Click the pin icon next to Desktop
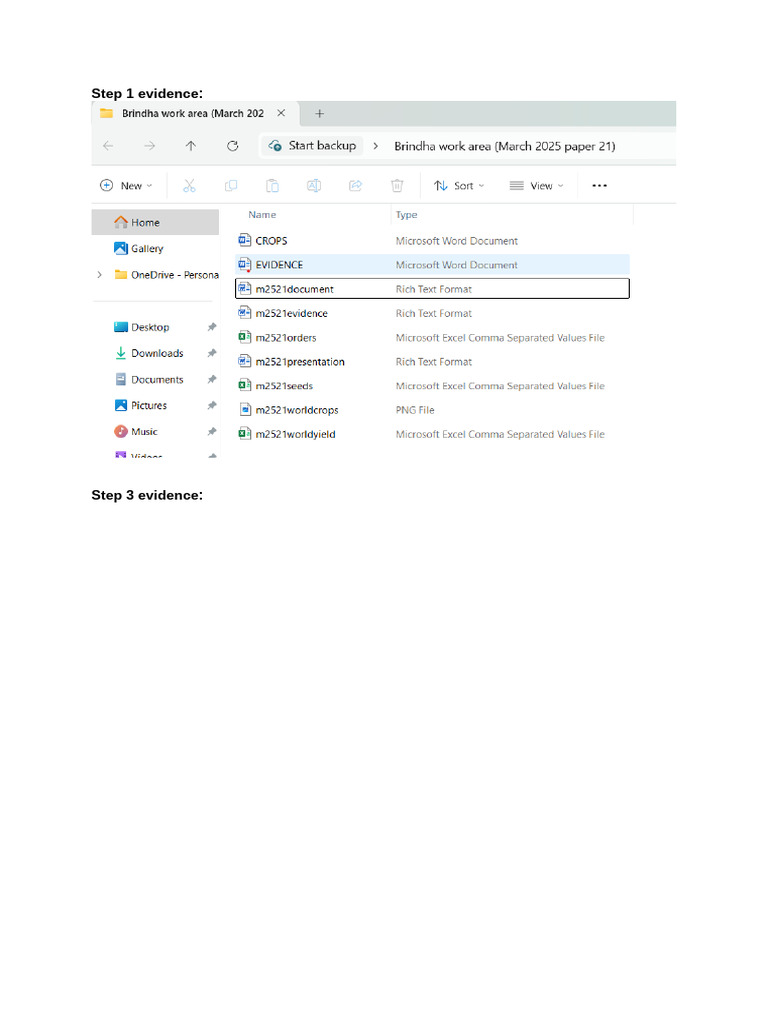 pos(212,327)
